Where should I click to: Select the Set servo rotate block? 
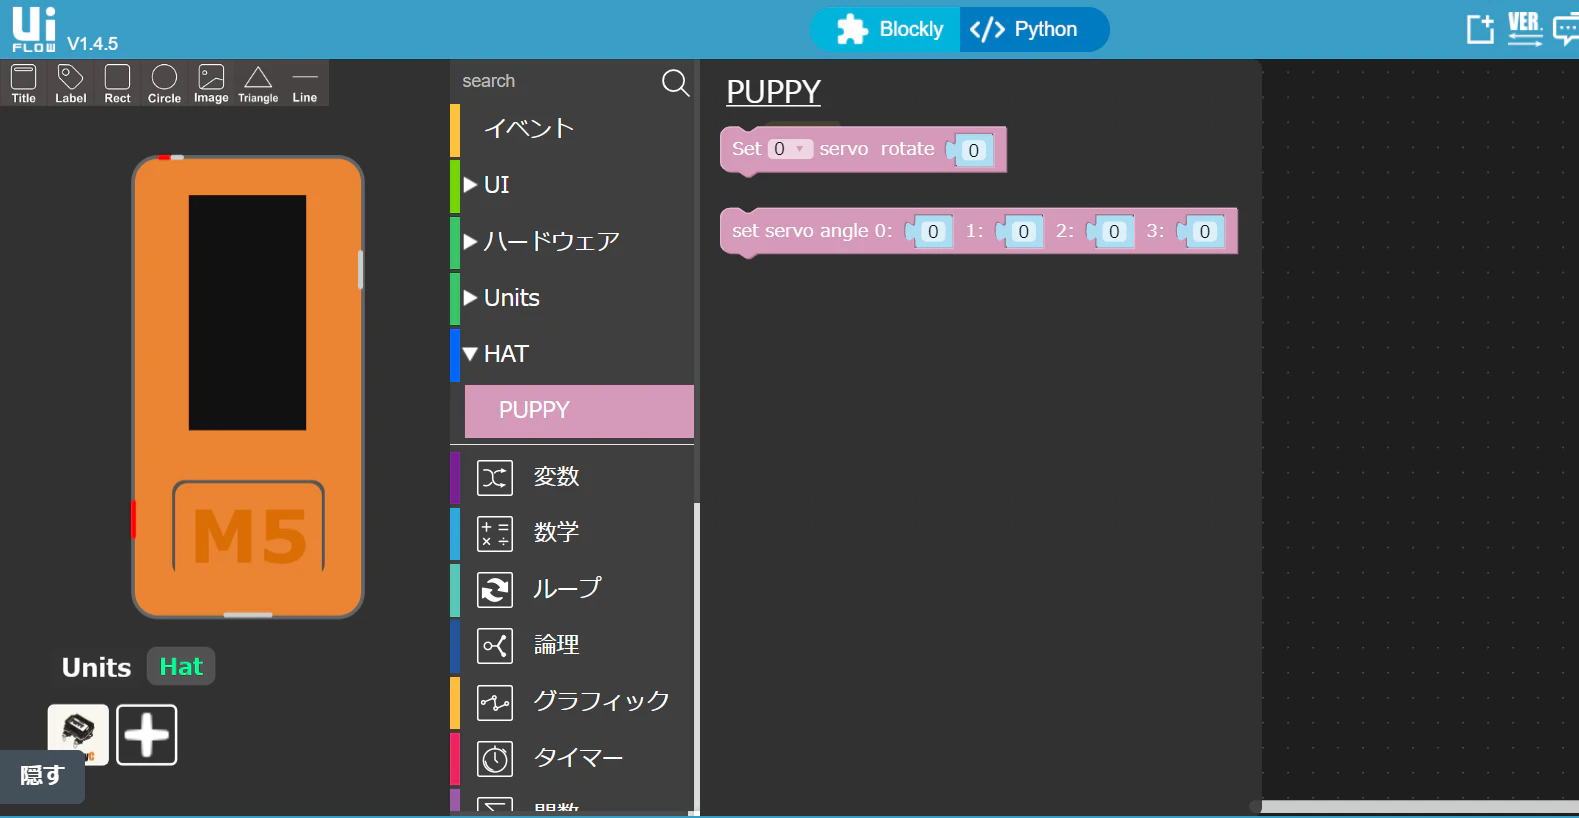863,150
